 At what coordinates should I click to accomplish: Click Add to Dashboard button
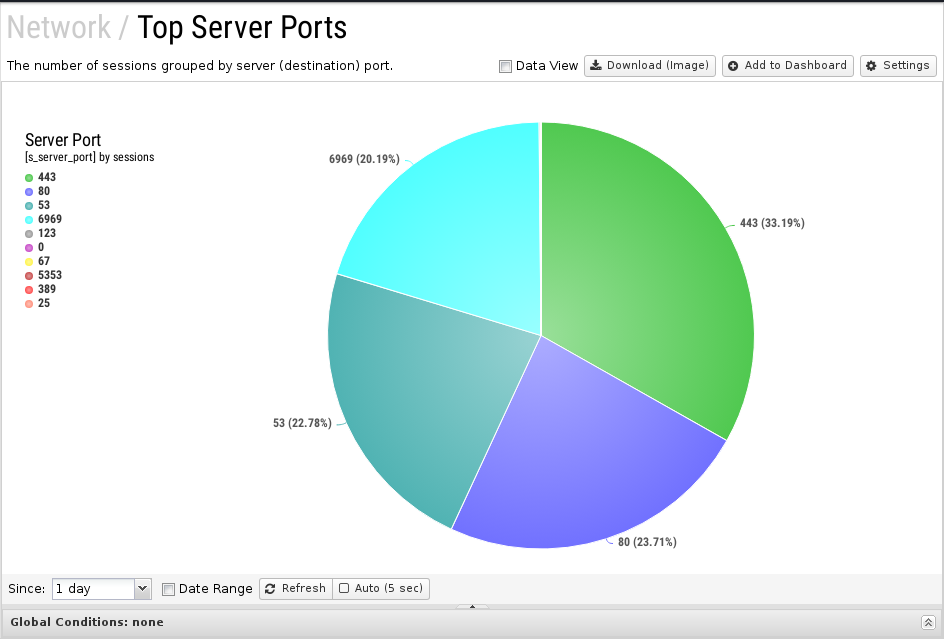787,66
